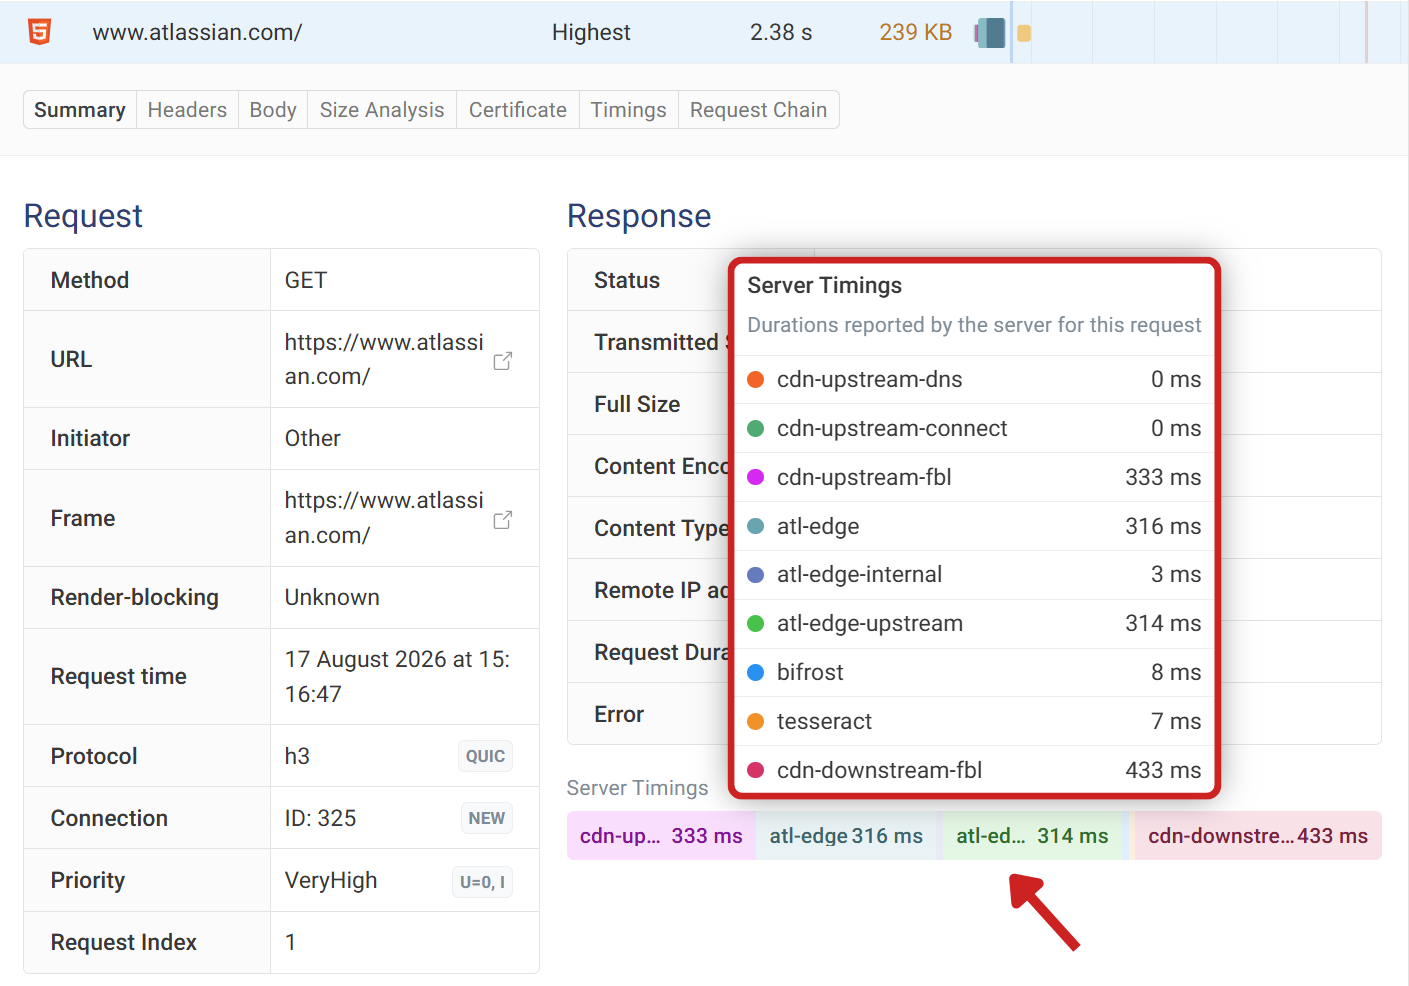1409x986 pixels.
Task: Open the Body tab
Action: [x=273, y=110]
